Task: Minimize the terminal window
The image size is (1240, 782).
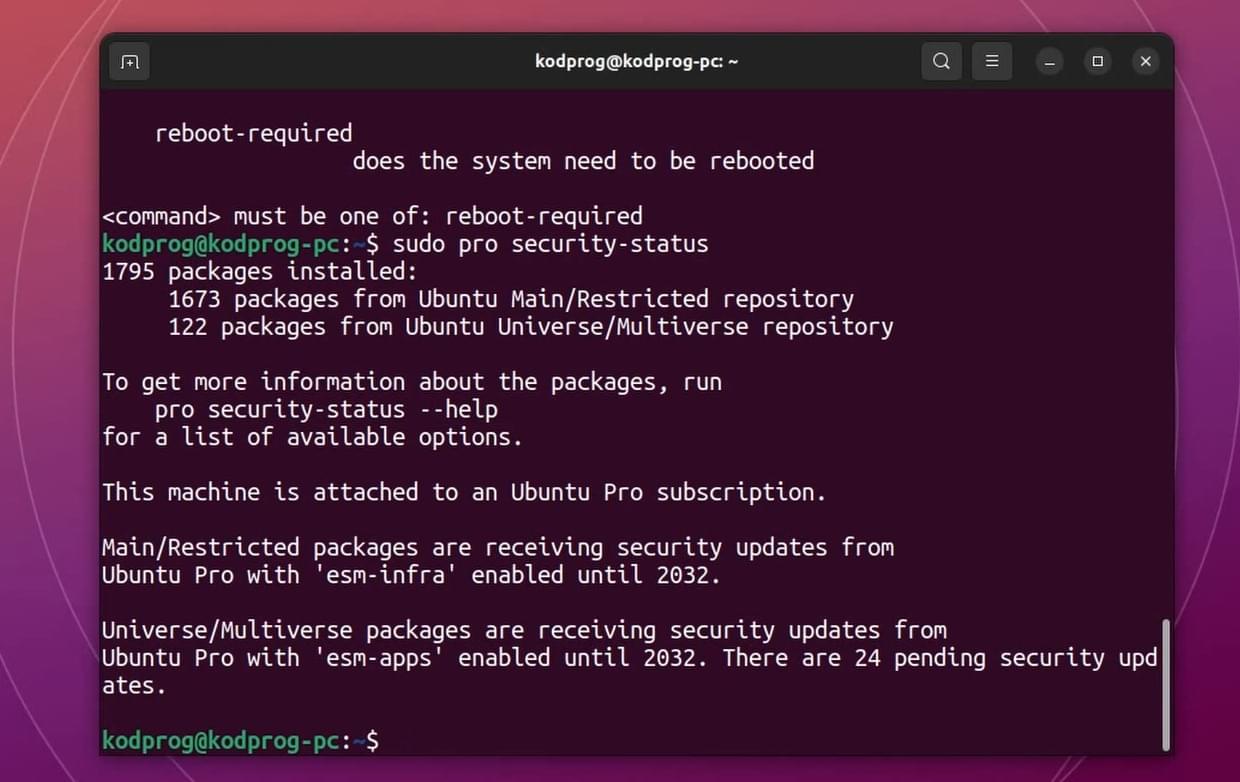Action: click(1050, 62)
